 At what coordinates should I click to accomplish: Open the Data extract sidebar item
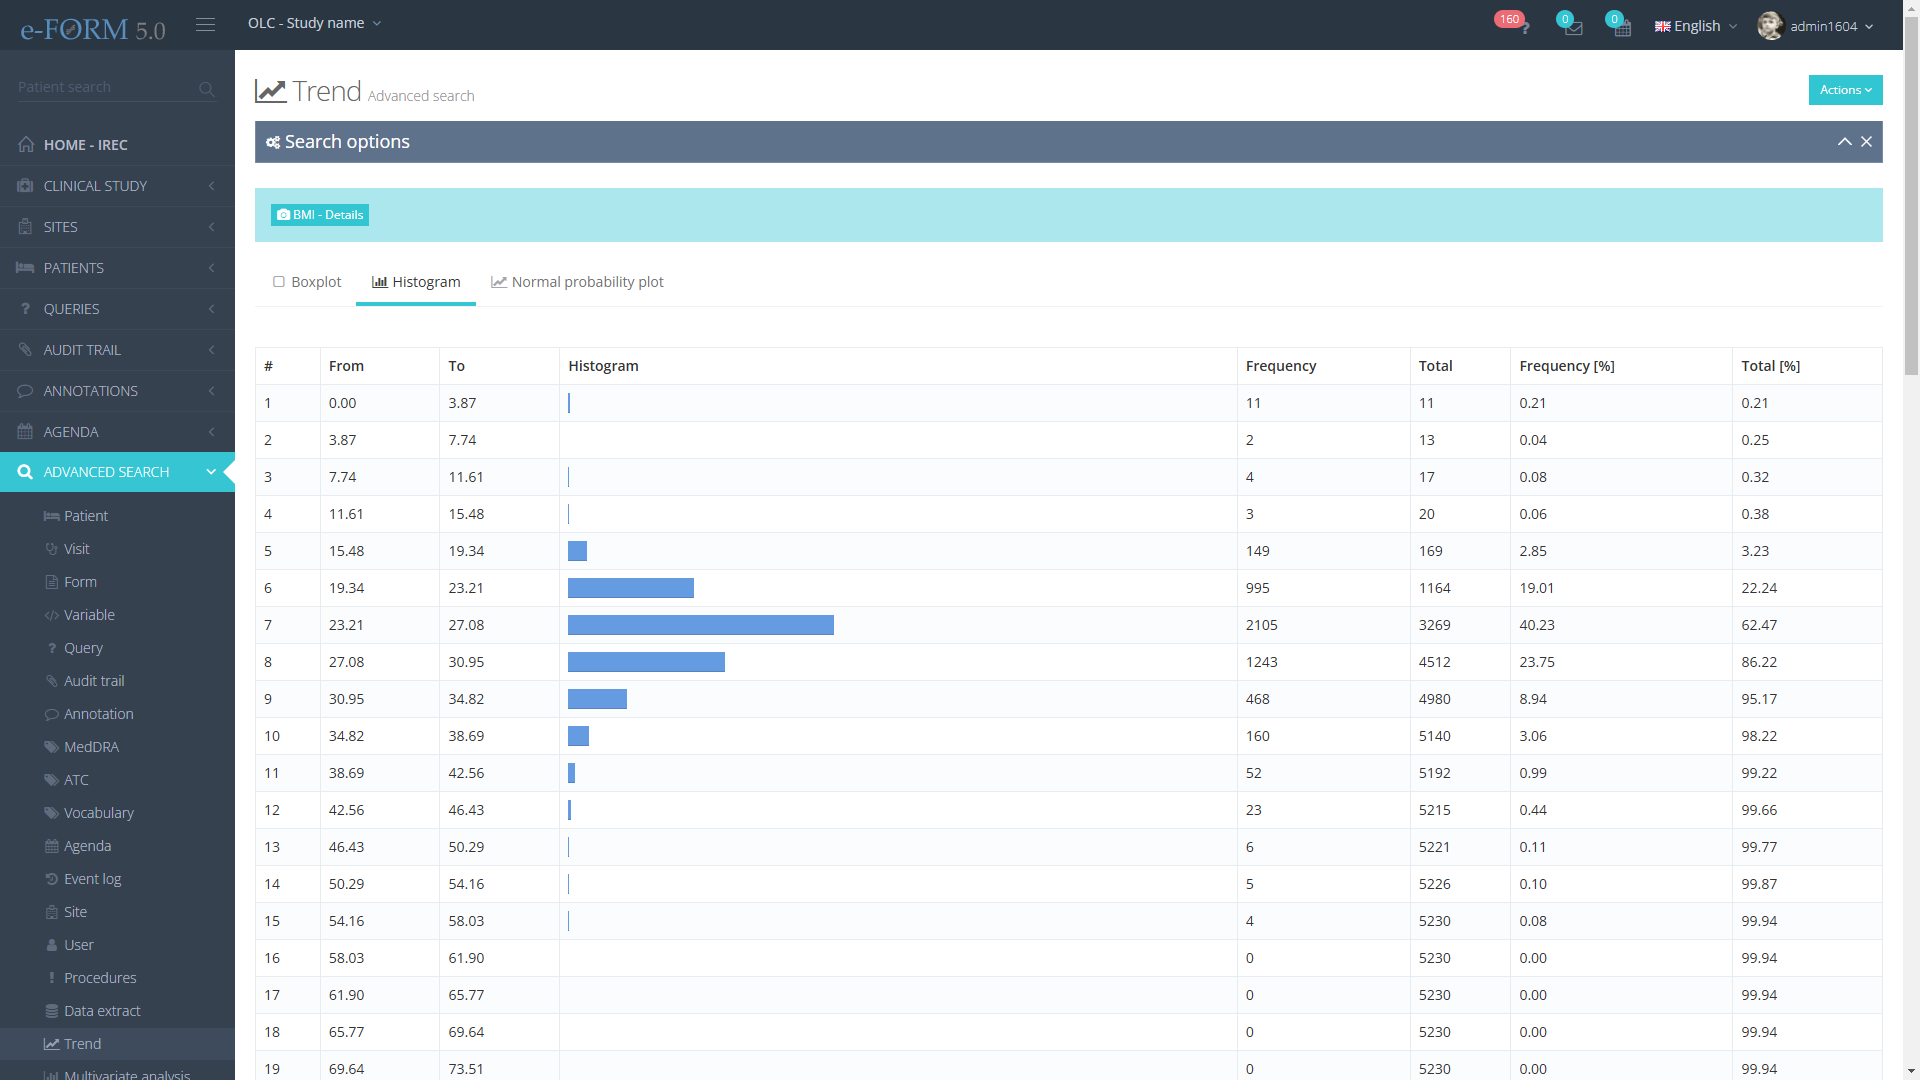(102, 1011)
